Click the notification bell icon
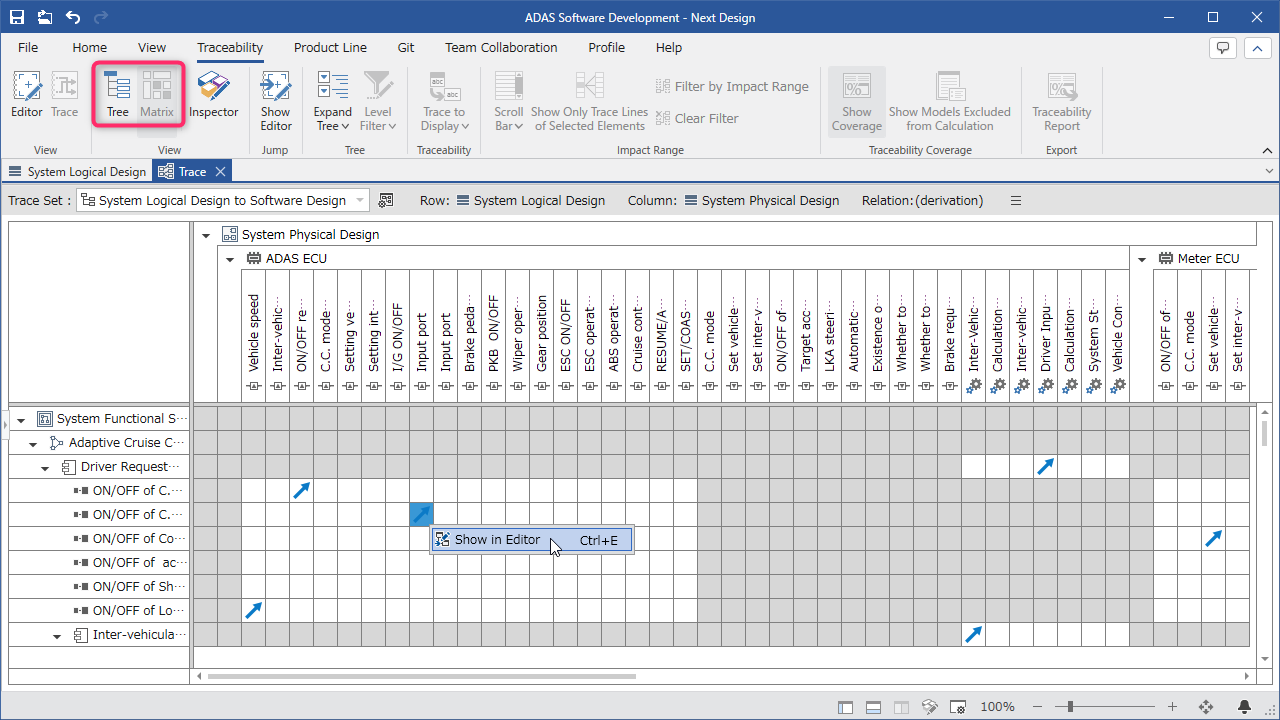 point(1245,707)
